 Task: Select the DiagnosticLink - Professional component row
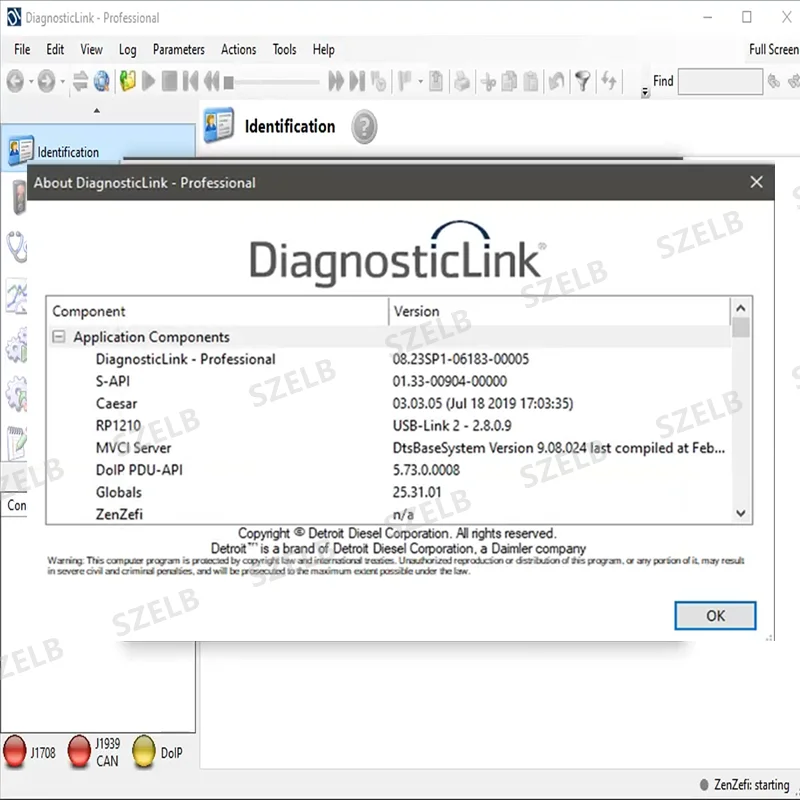coord(390,359)
